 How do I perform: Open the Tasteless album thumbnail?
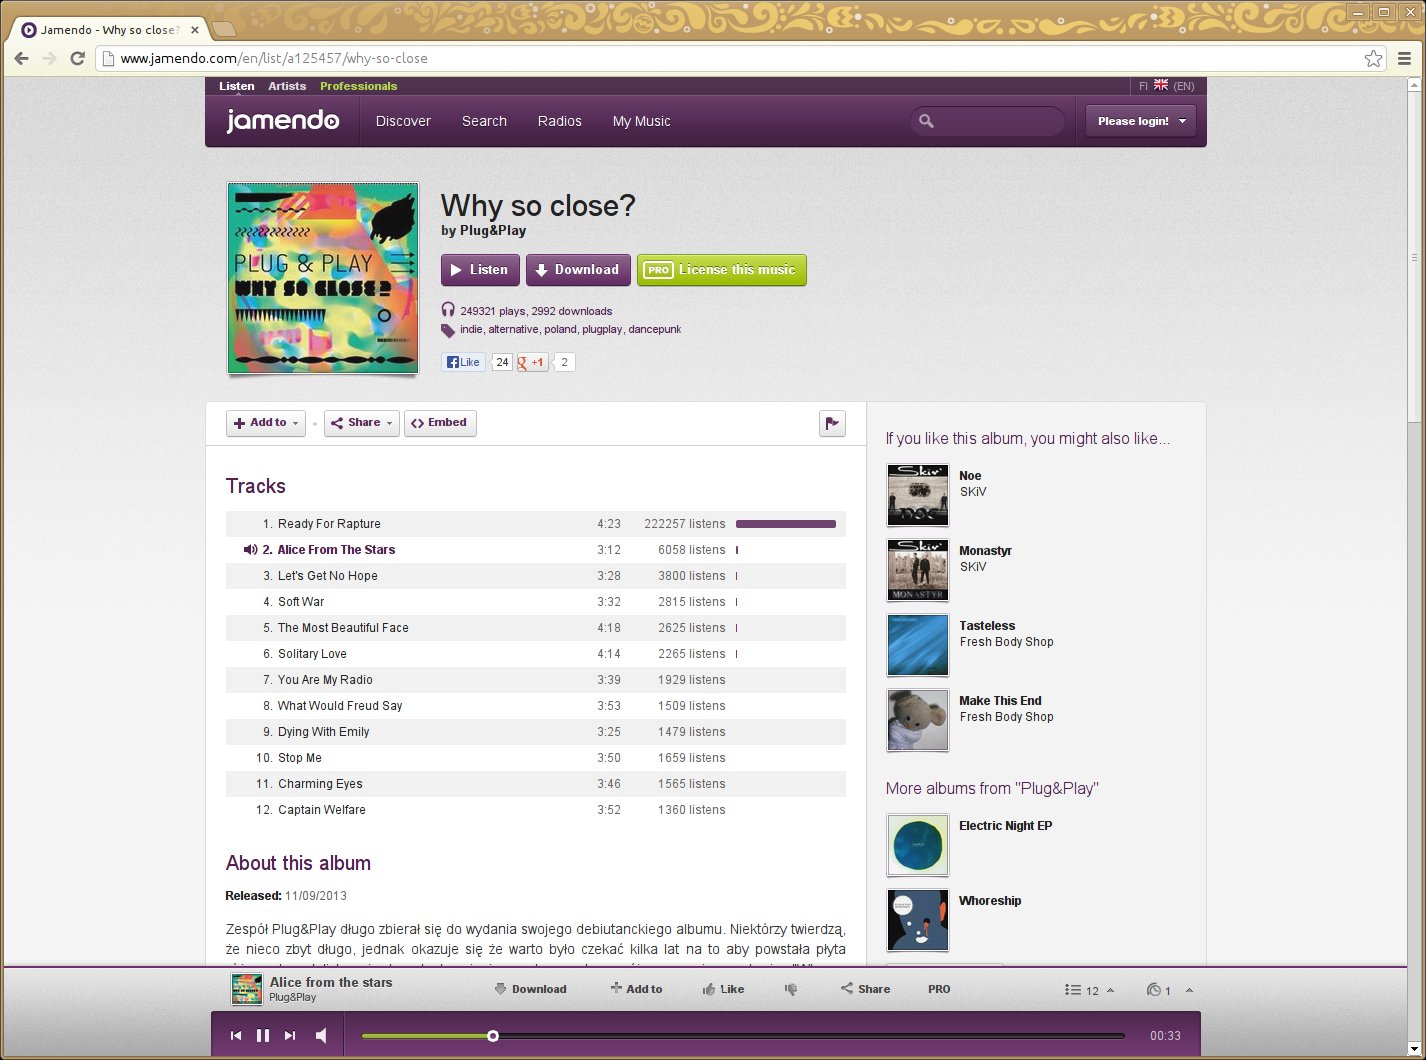918,645
